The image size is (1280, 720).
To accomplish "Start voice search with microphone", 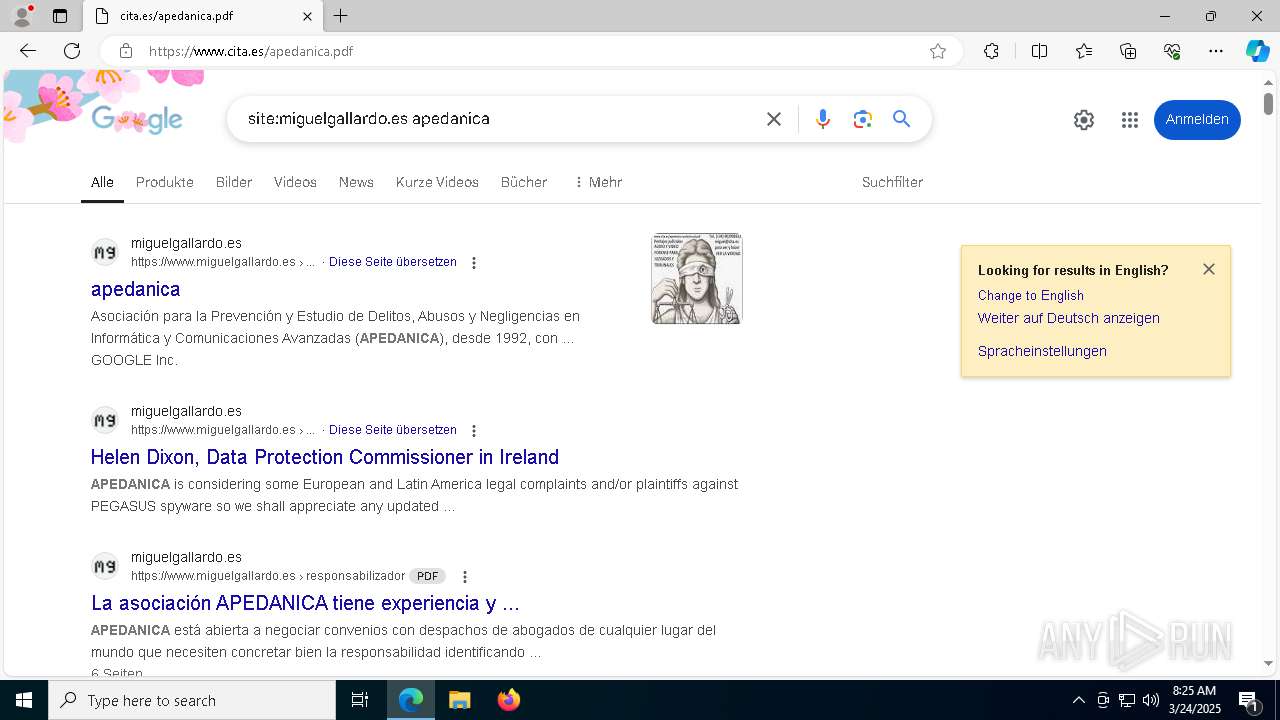I will click(823, 119).
